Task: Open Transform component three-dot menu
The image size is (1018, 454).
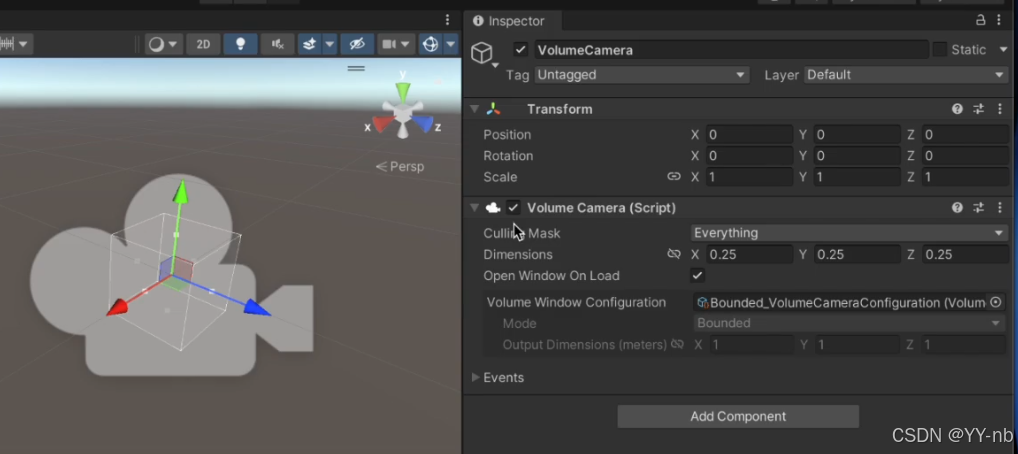Action: 1000,109
